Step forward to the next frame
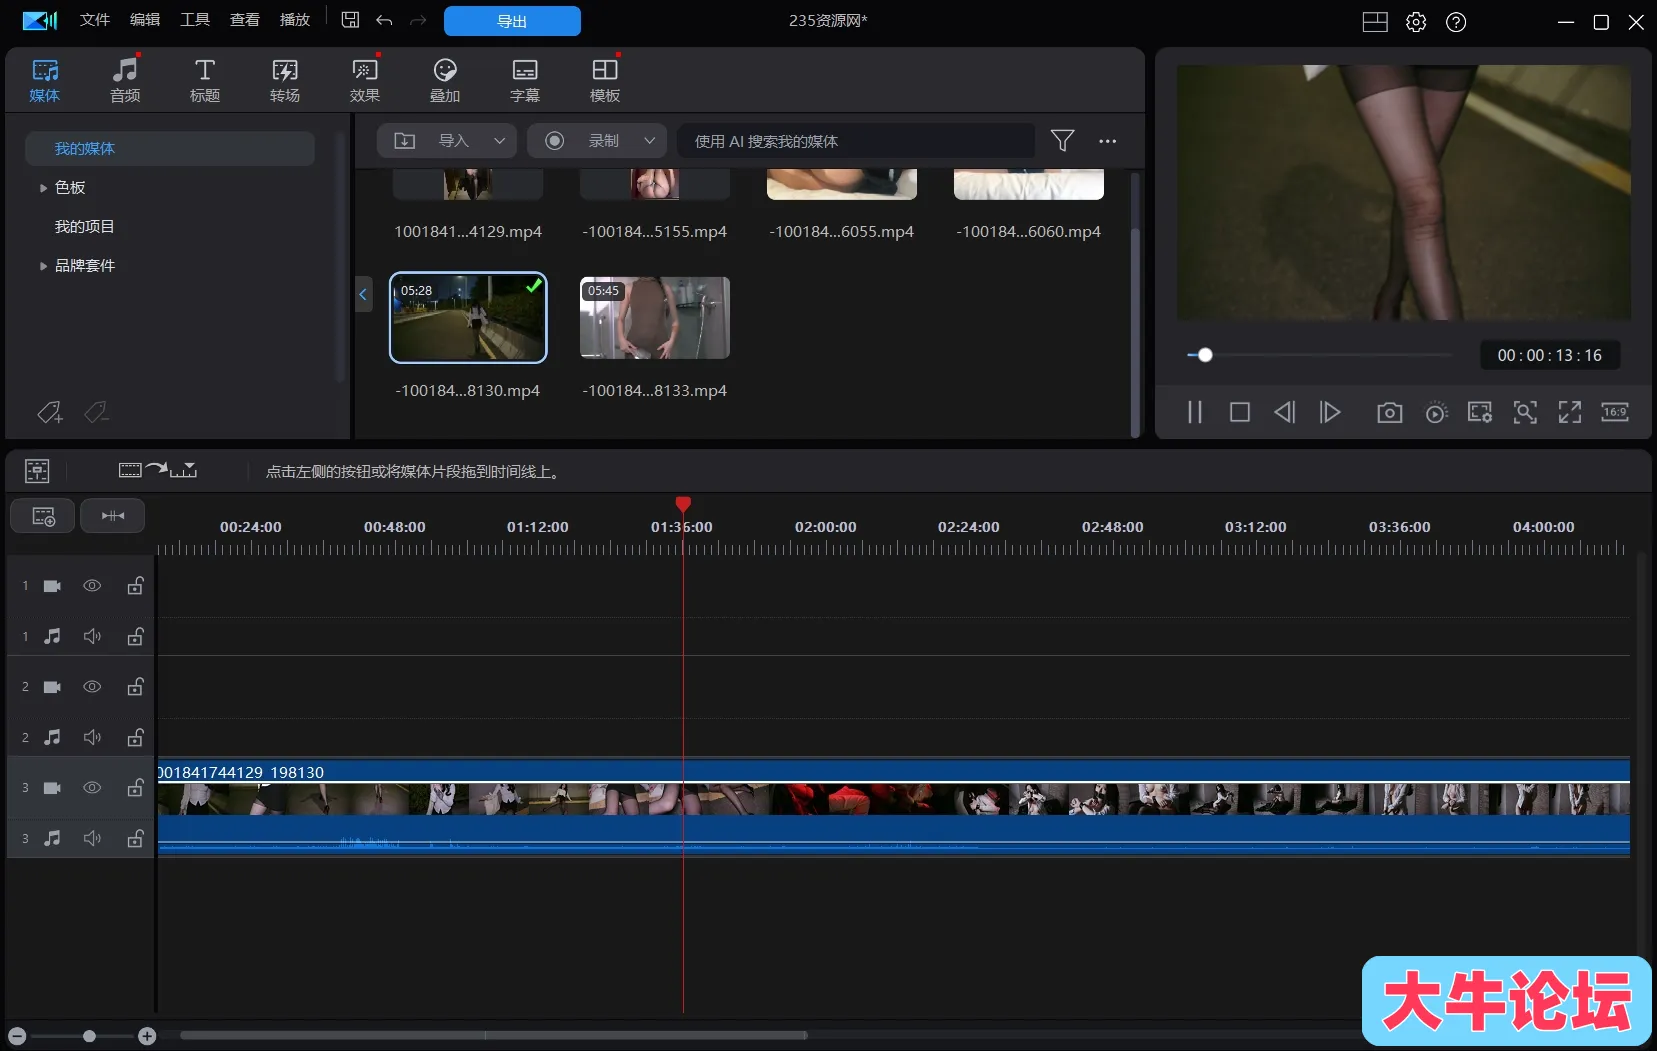The width and height of the screenshot is (1657, 1051). 1330,412
